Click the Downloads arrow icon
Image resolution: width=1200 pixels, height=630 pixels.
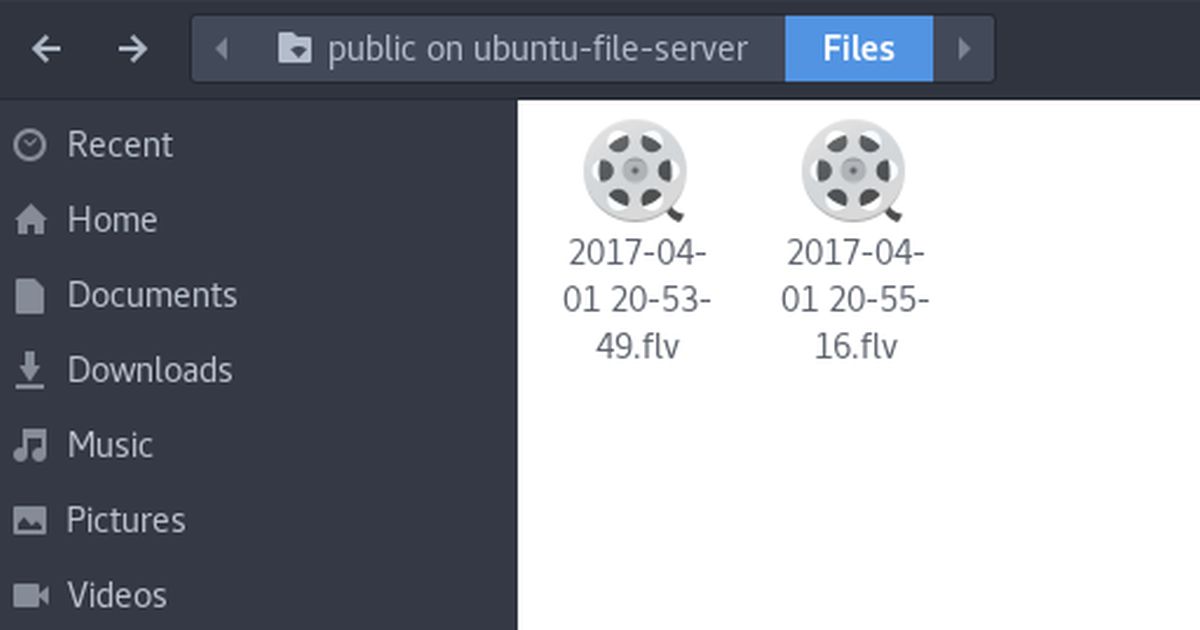pyautogui.click(x=30, y=370)
